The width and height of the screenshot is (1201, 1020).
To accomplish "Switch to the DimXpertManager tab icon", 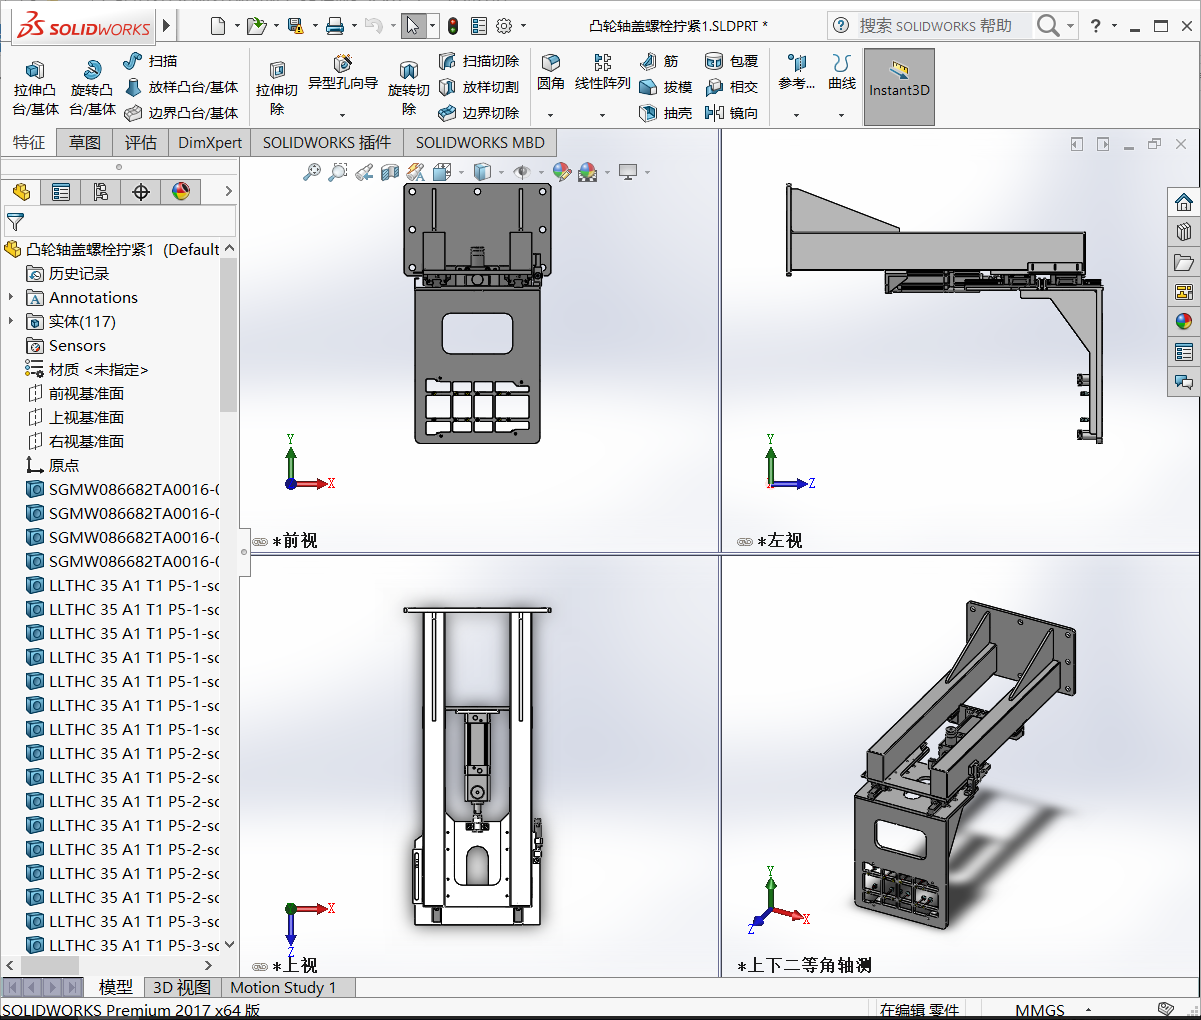I will pyautogui.click(x=141, y=192).
